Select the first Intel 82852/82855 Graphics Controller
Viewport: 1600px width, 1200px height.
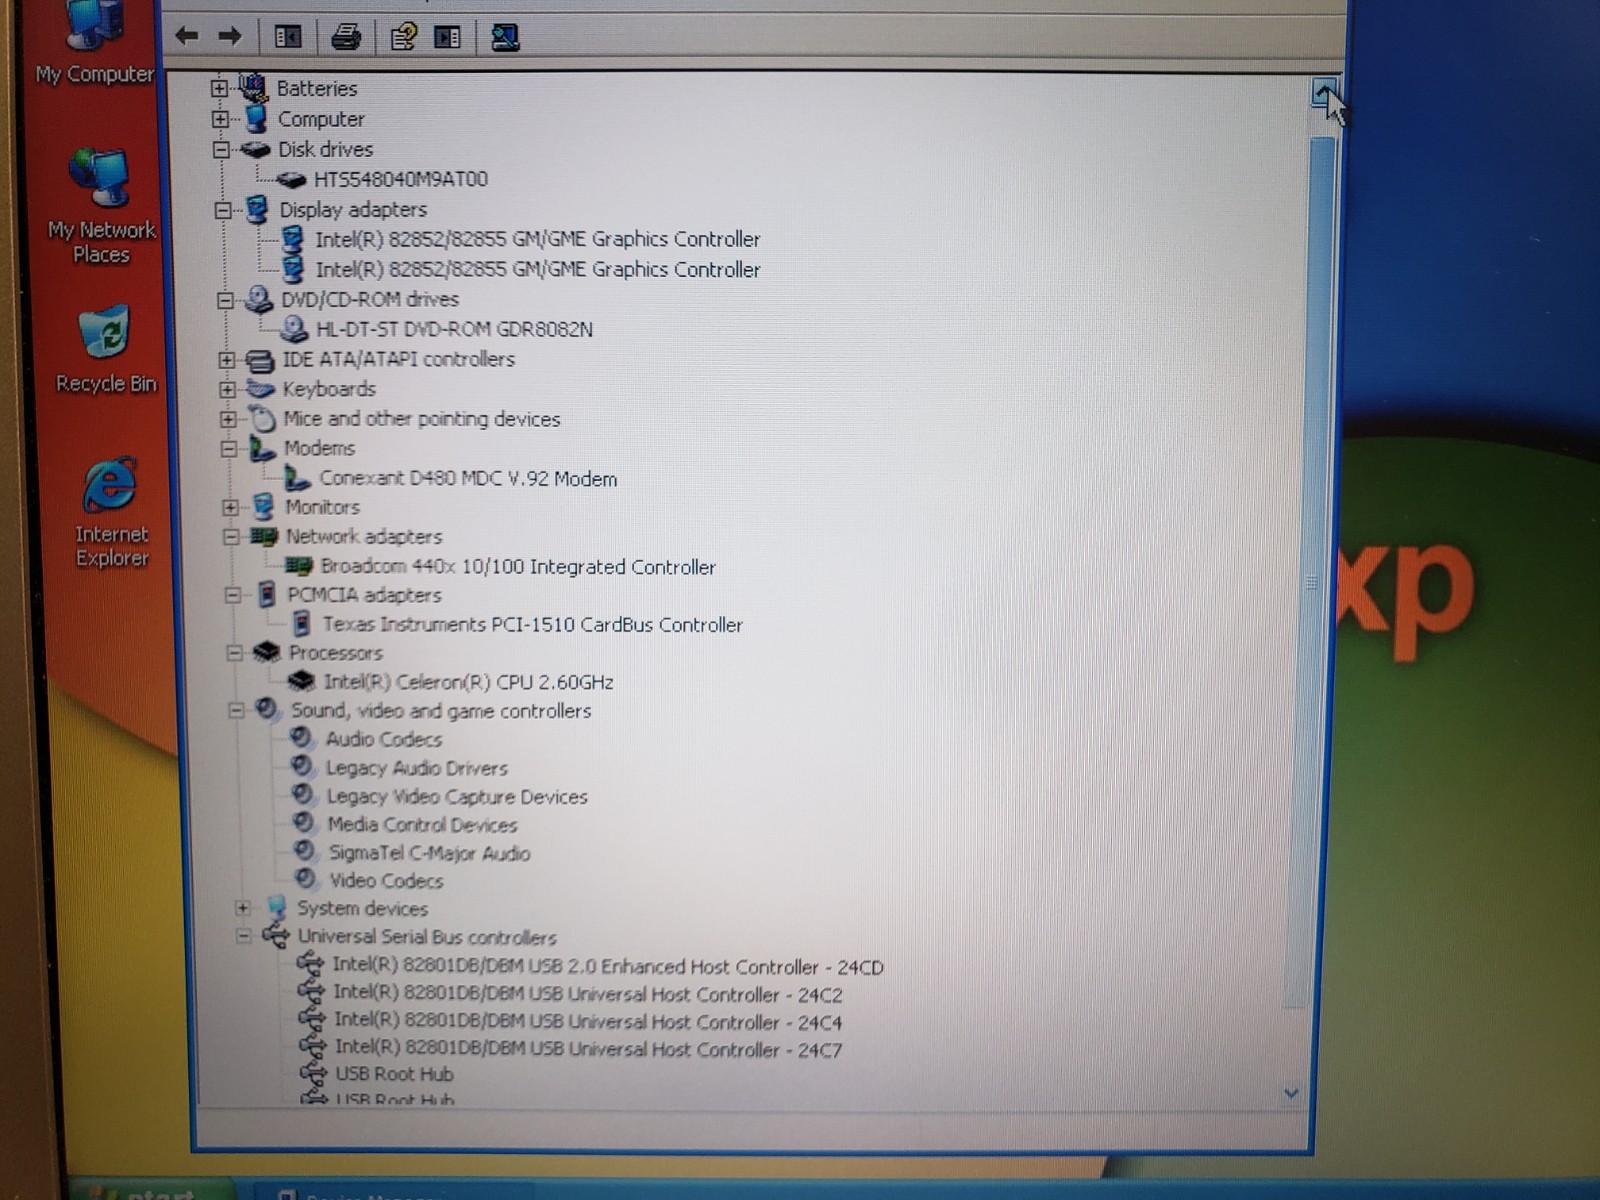pyautogui.click(x=538, y=239)
